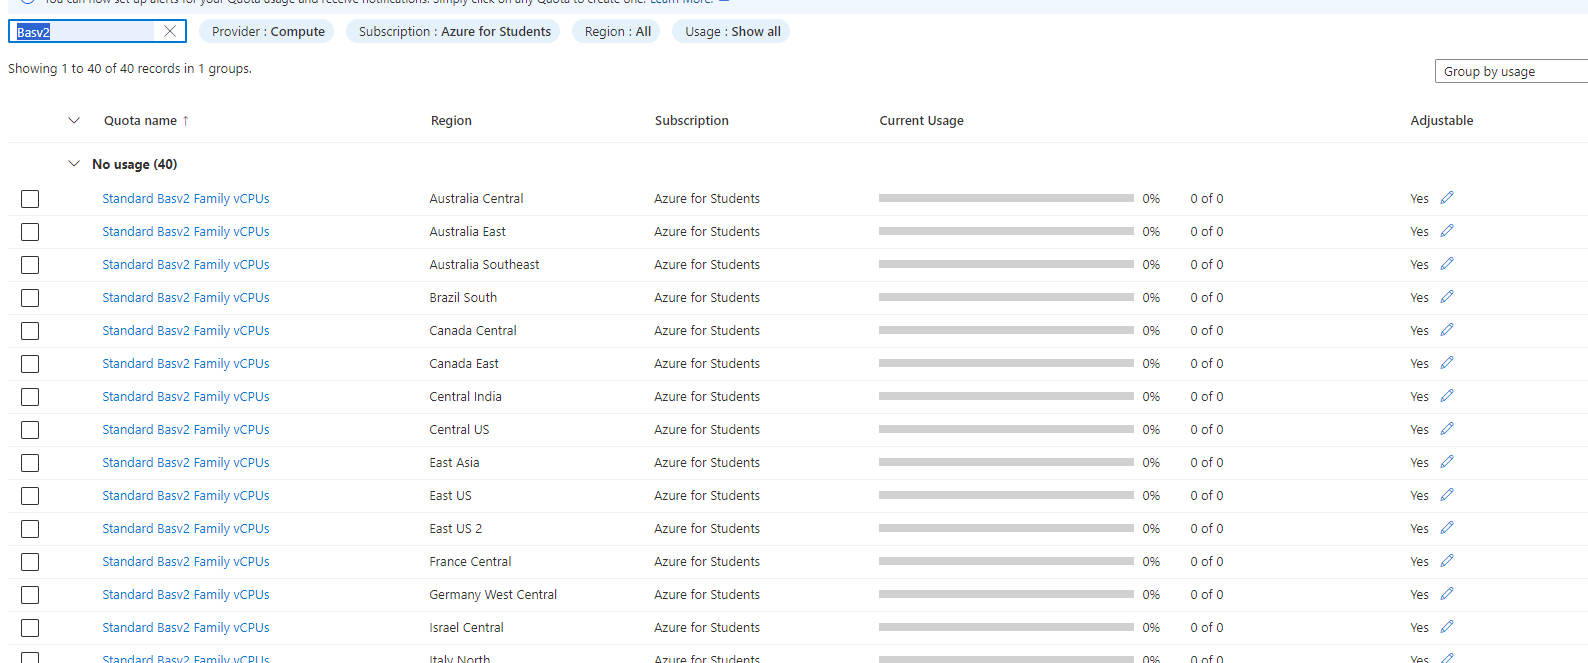This screenshot has width=1588, height=663.
Task: Open the Group by usage dropdown
Action: [1511, 71]
